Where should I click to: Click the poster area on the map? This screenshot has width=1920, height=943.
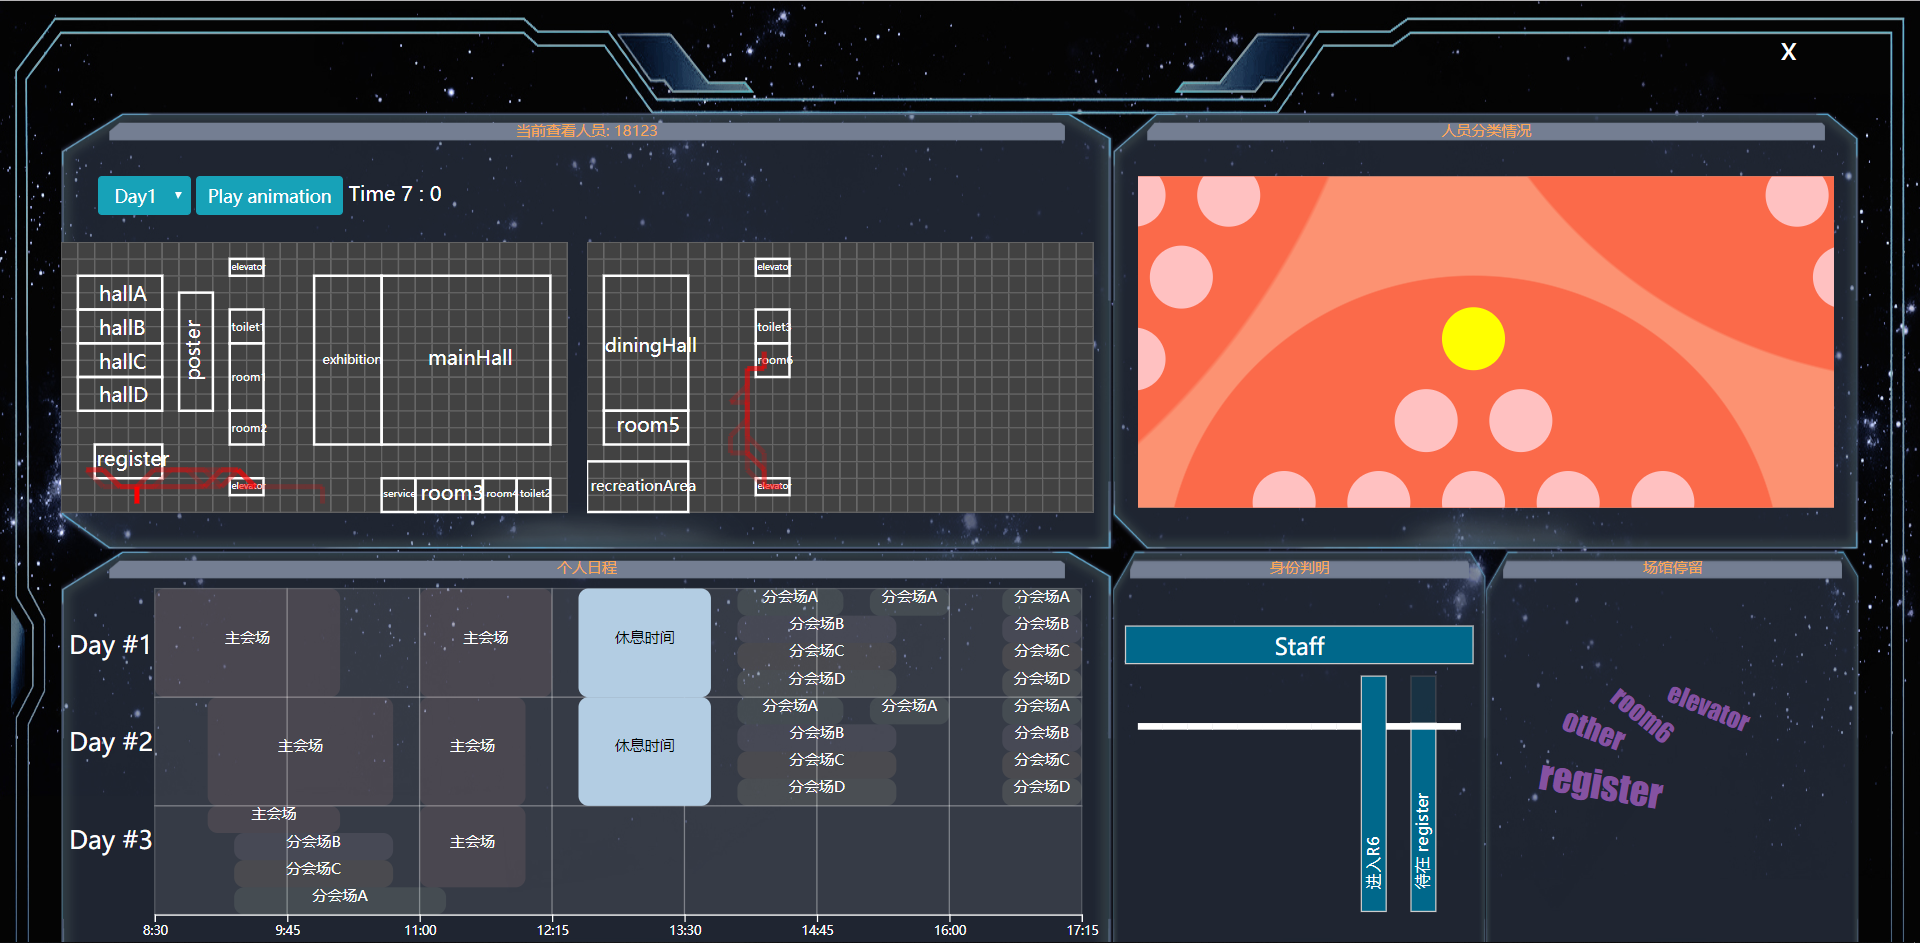coord(196,351)
